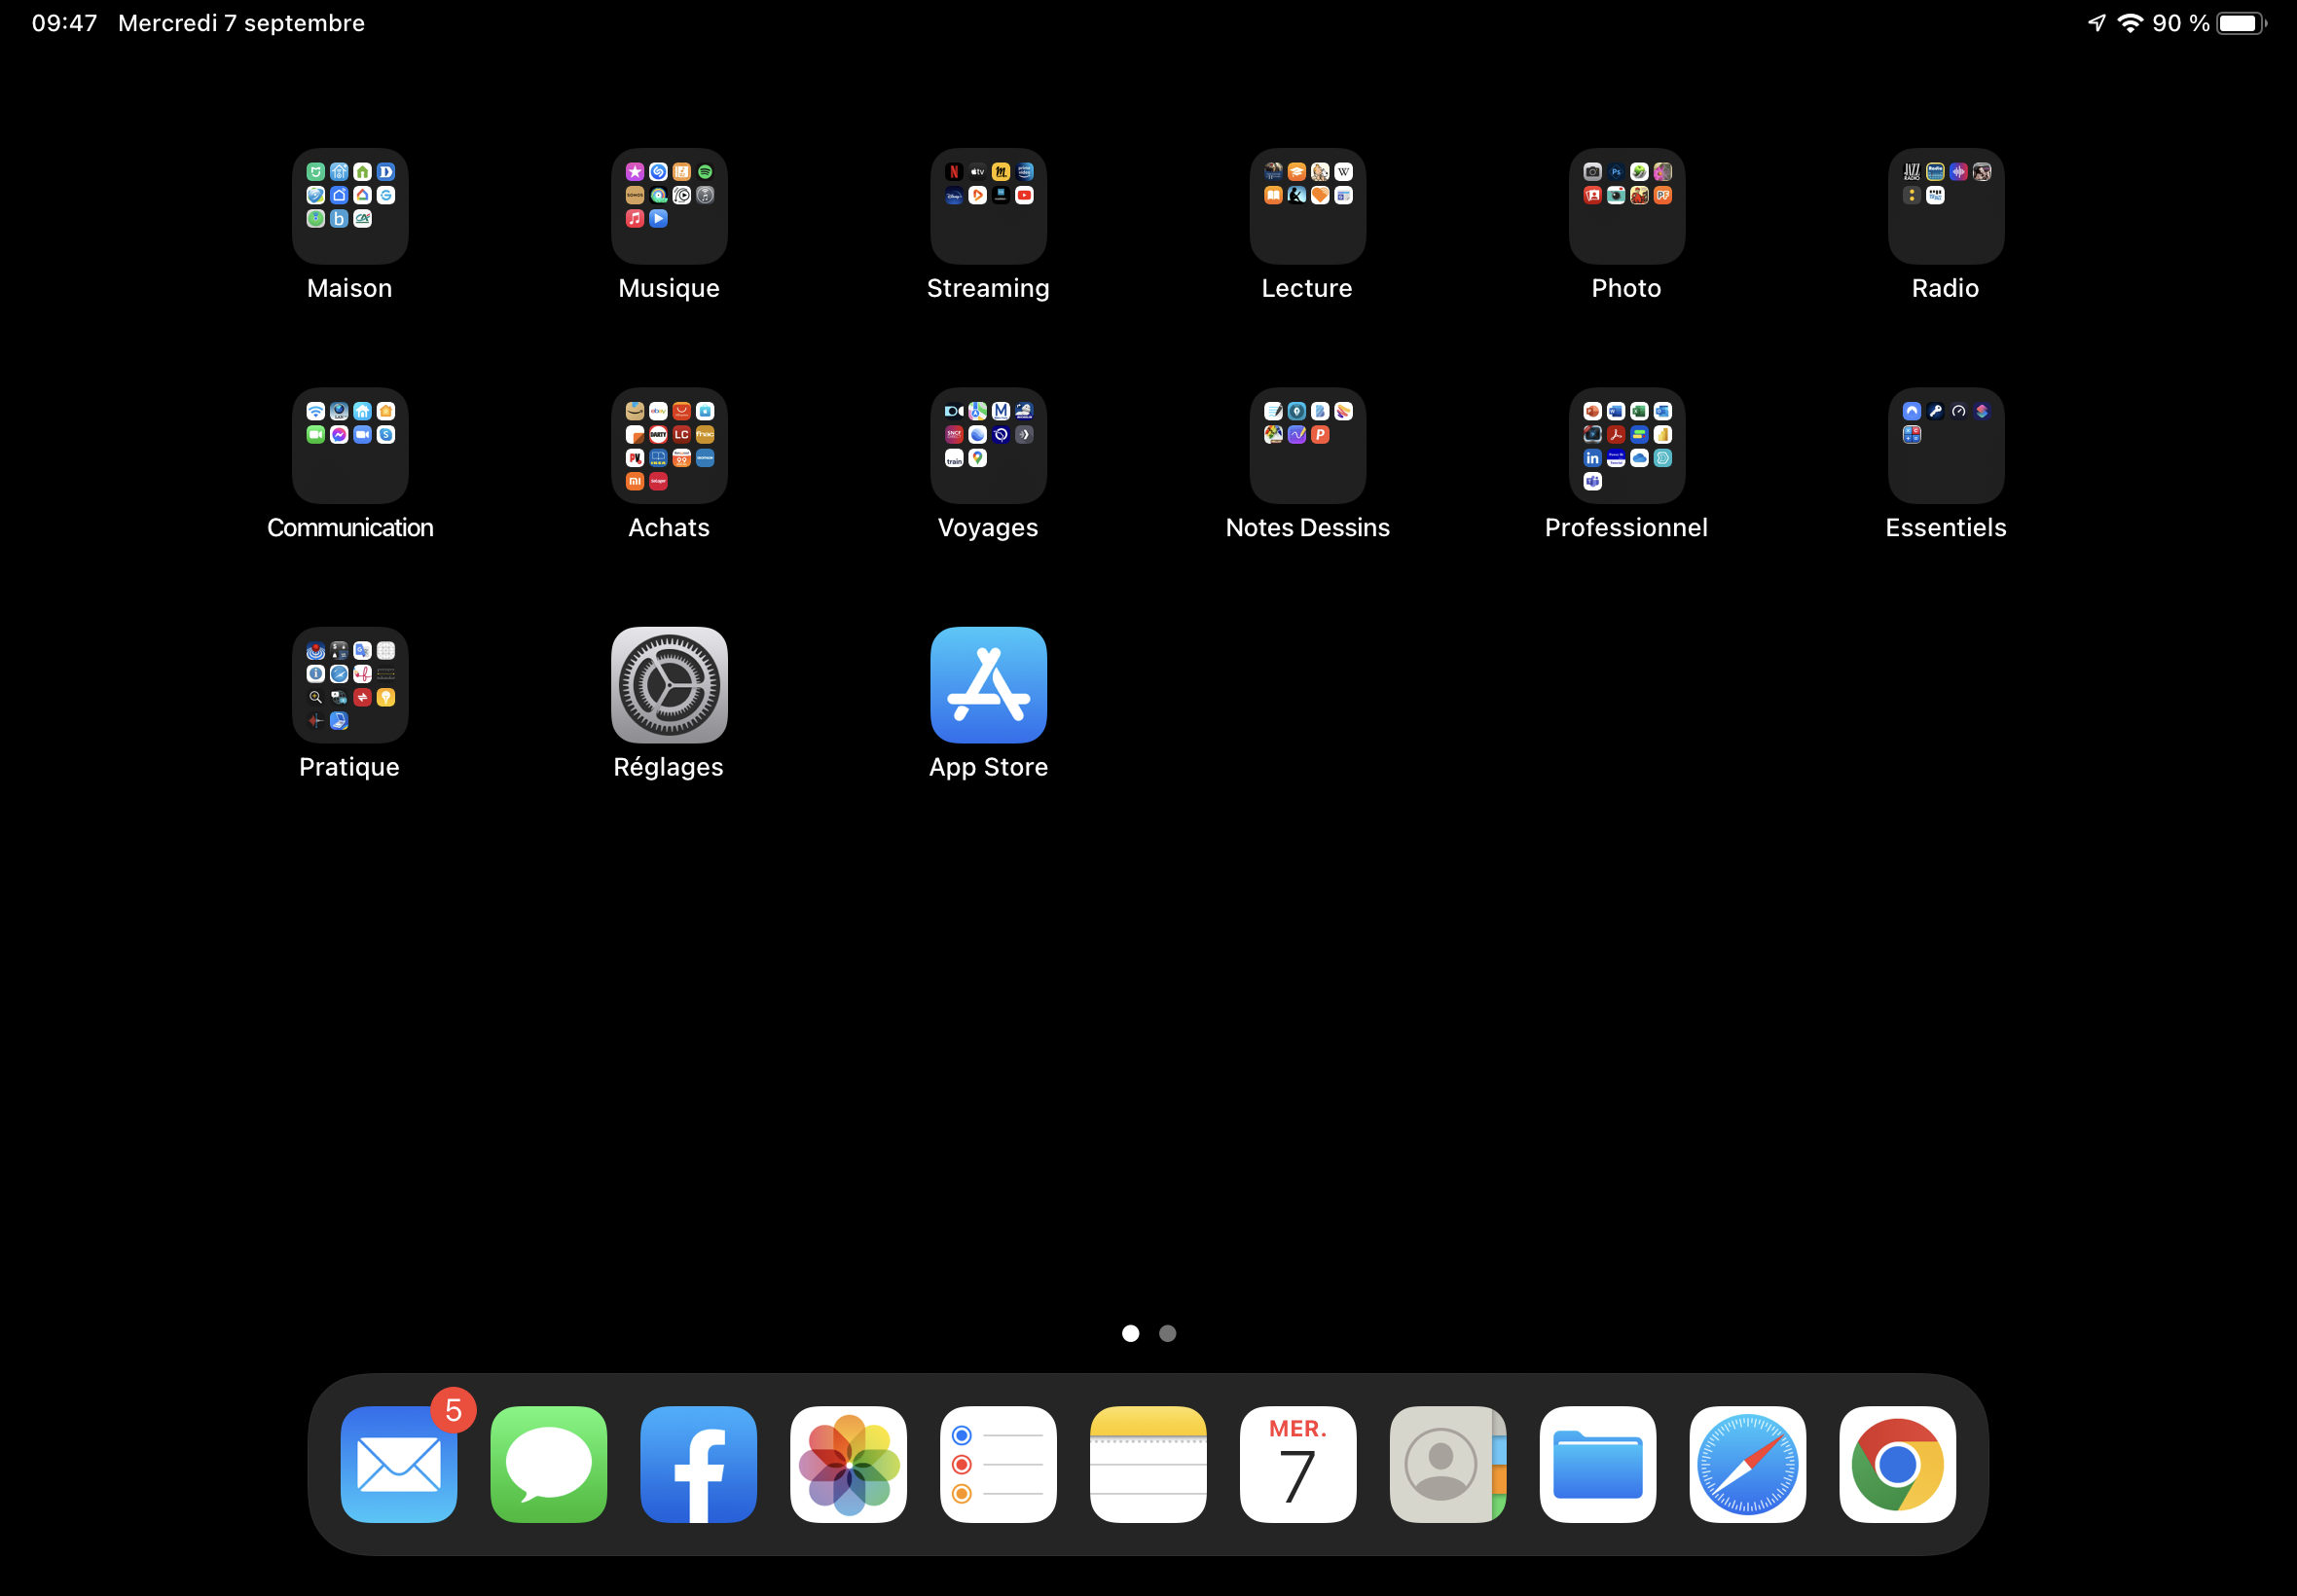Switch to second home screen page dot
The width and height of the screenshot is (2297, 1596).
(1167, 1333)
